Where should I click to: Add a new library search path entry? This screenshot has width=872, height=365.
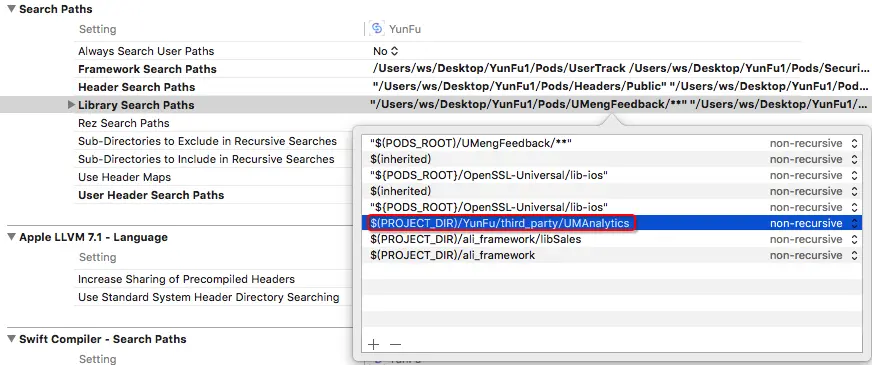click(373, 344)
